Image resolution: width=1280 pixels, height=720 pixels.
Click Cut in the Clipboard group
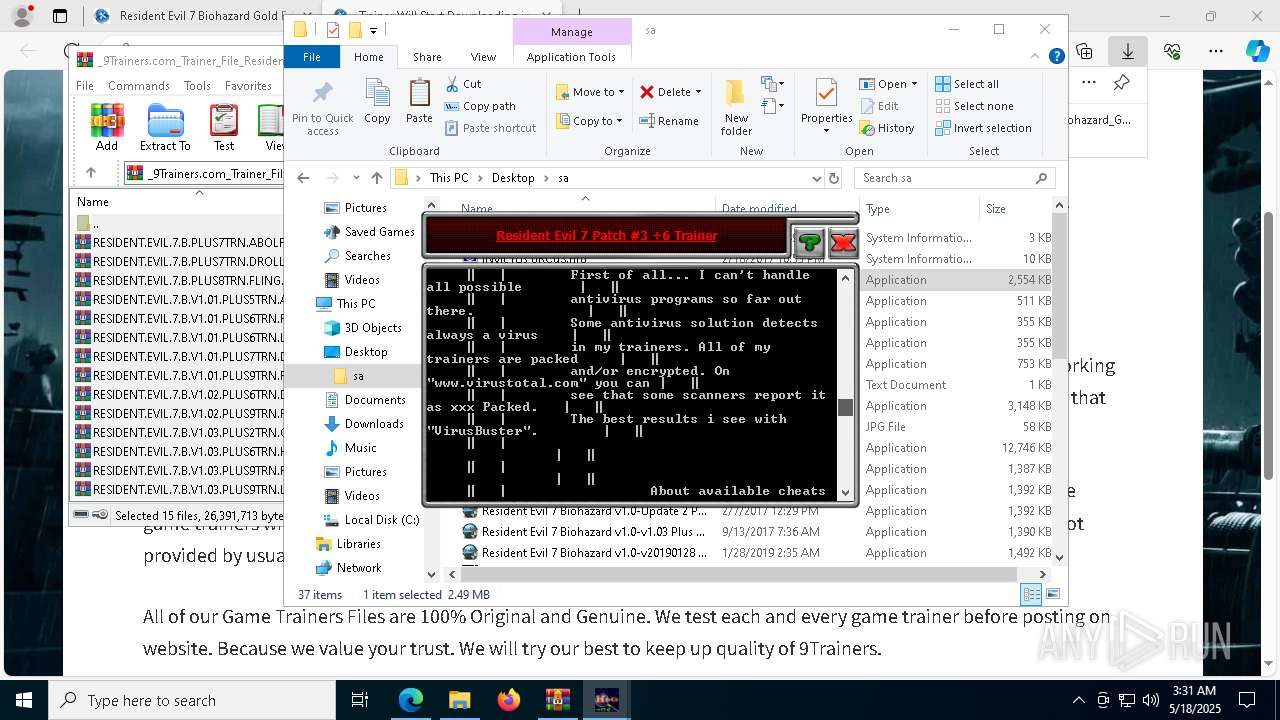pos(463,84)
